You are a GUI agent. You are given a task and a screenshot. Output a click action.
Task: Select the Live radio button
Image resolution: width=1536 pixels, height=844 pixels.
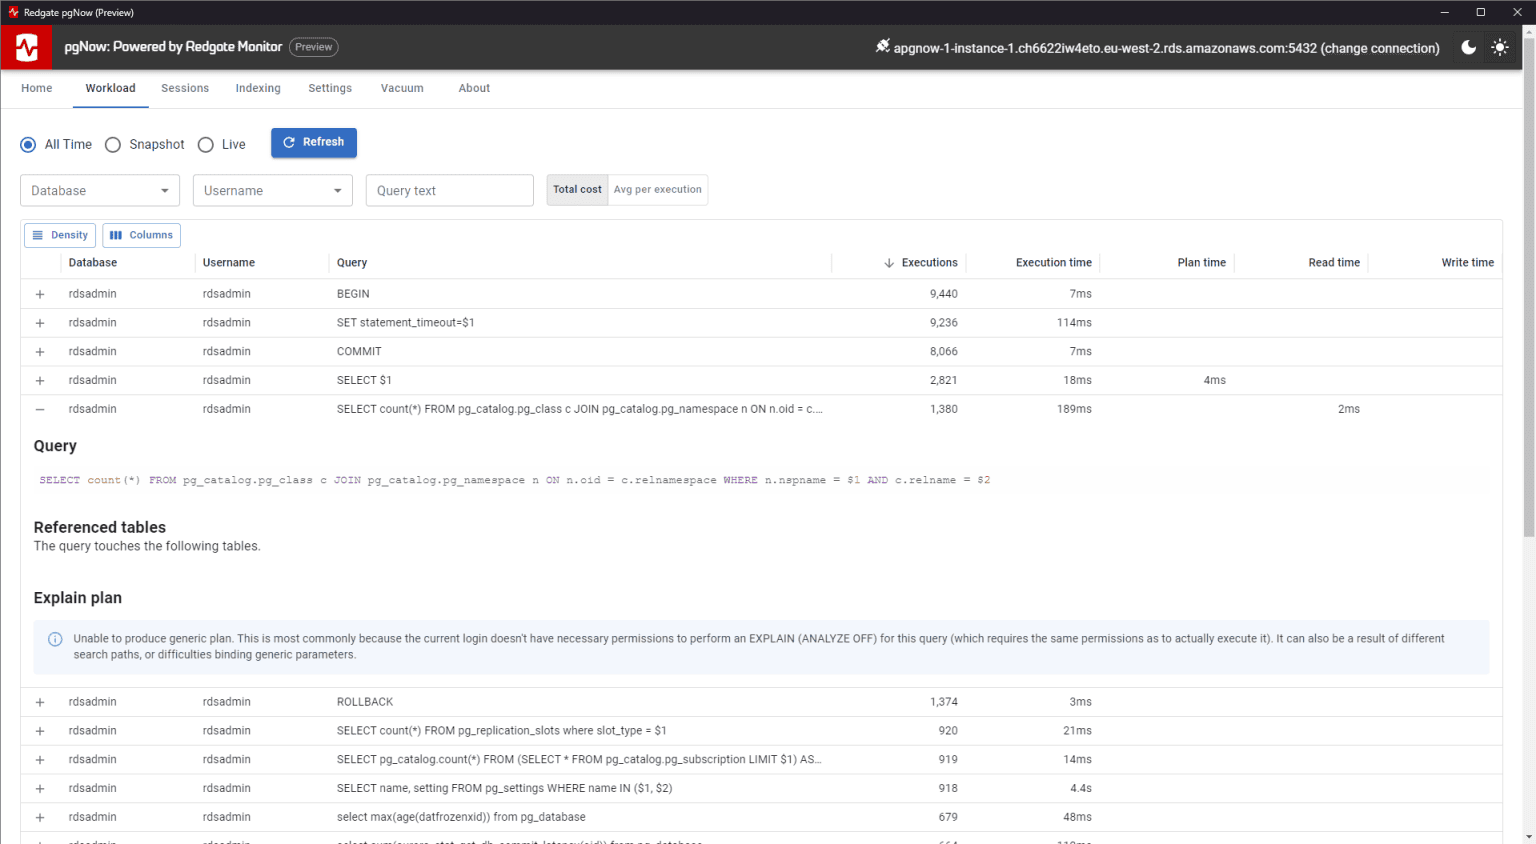pyautogui.click(x=205, y=144)
